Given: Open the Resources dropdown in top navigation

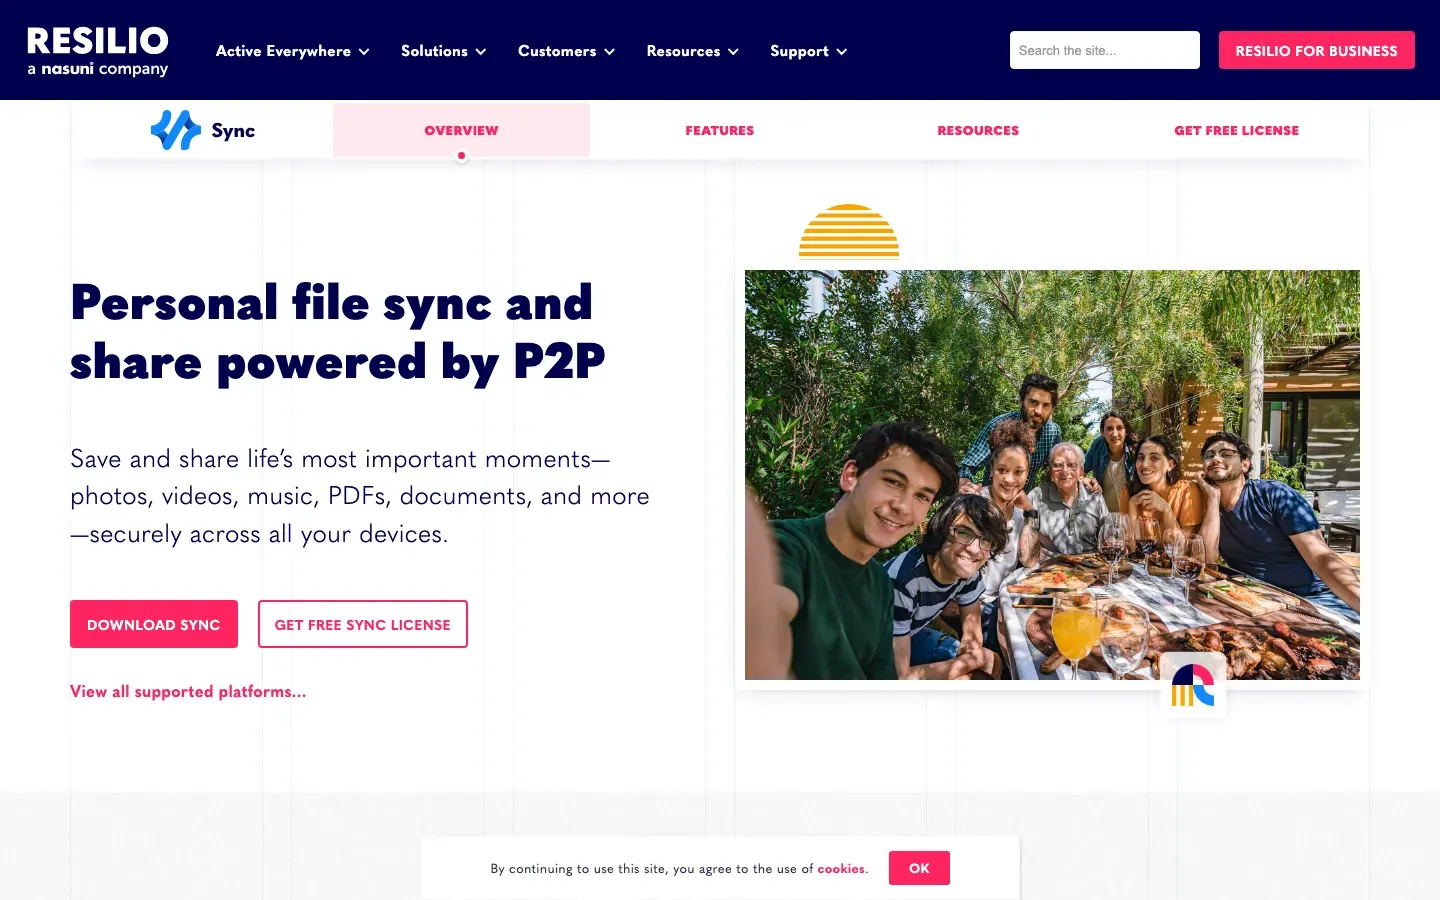Looking at the screenshot, I should pyautogui.click(x=692, y=51).
